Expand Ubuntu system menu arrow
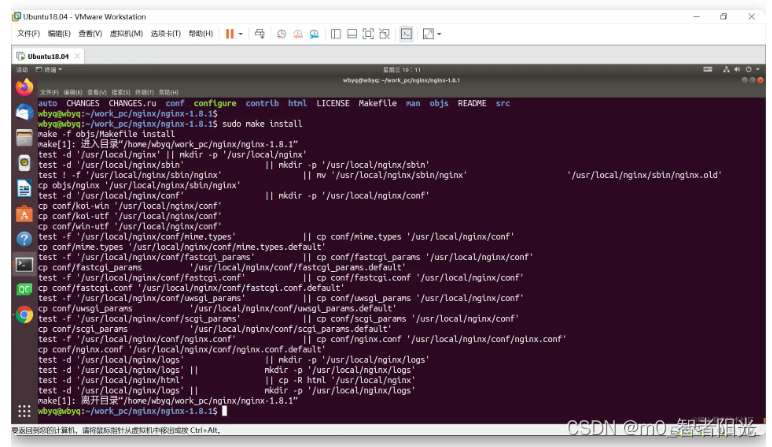The width and height of the screenshot is (772, 447). coord(758,69)
